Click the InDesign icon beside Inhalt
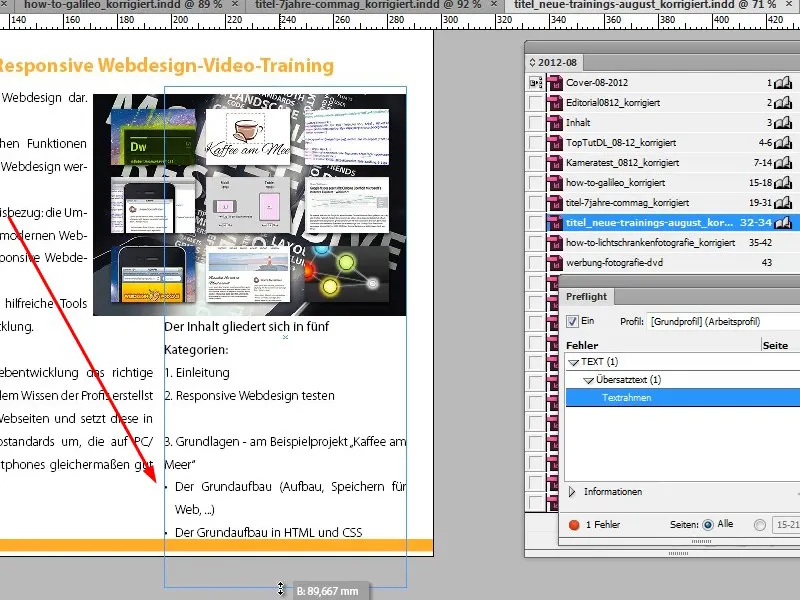 pos(555,122)
